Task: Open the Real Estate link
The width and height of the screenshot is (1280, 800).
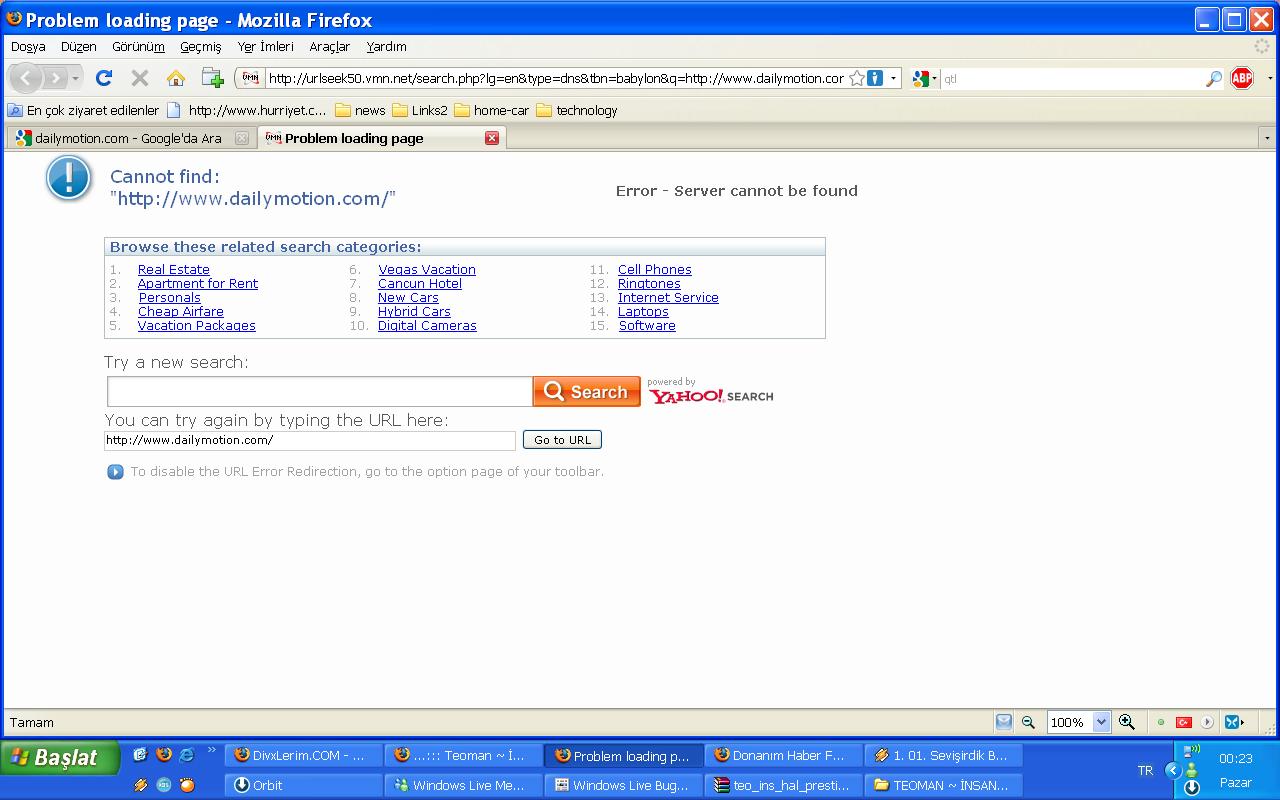Action: click(174, 270)
